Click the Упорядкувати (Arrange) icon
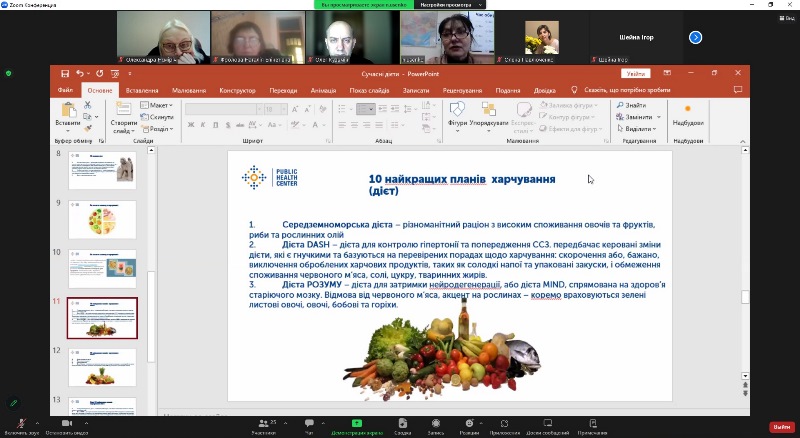 (489, 109)
